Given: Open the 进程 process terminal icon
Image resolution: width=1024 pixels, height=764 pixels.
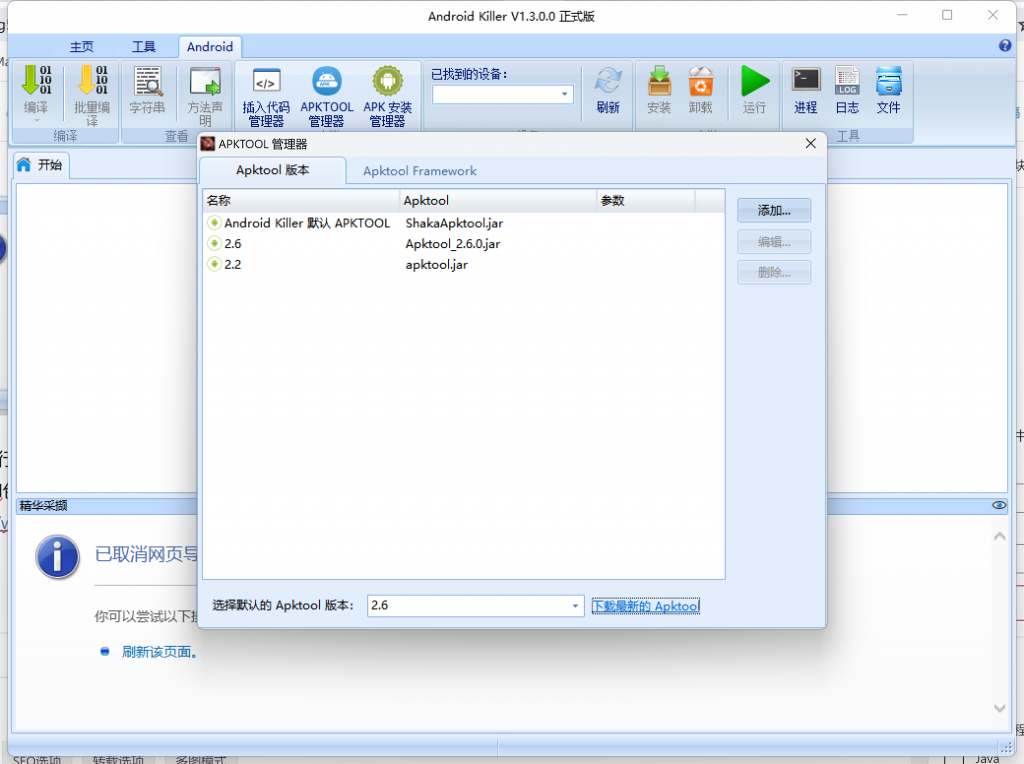Looking at the screenshot, I should [x=805, y=90].
